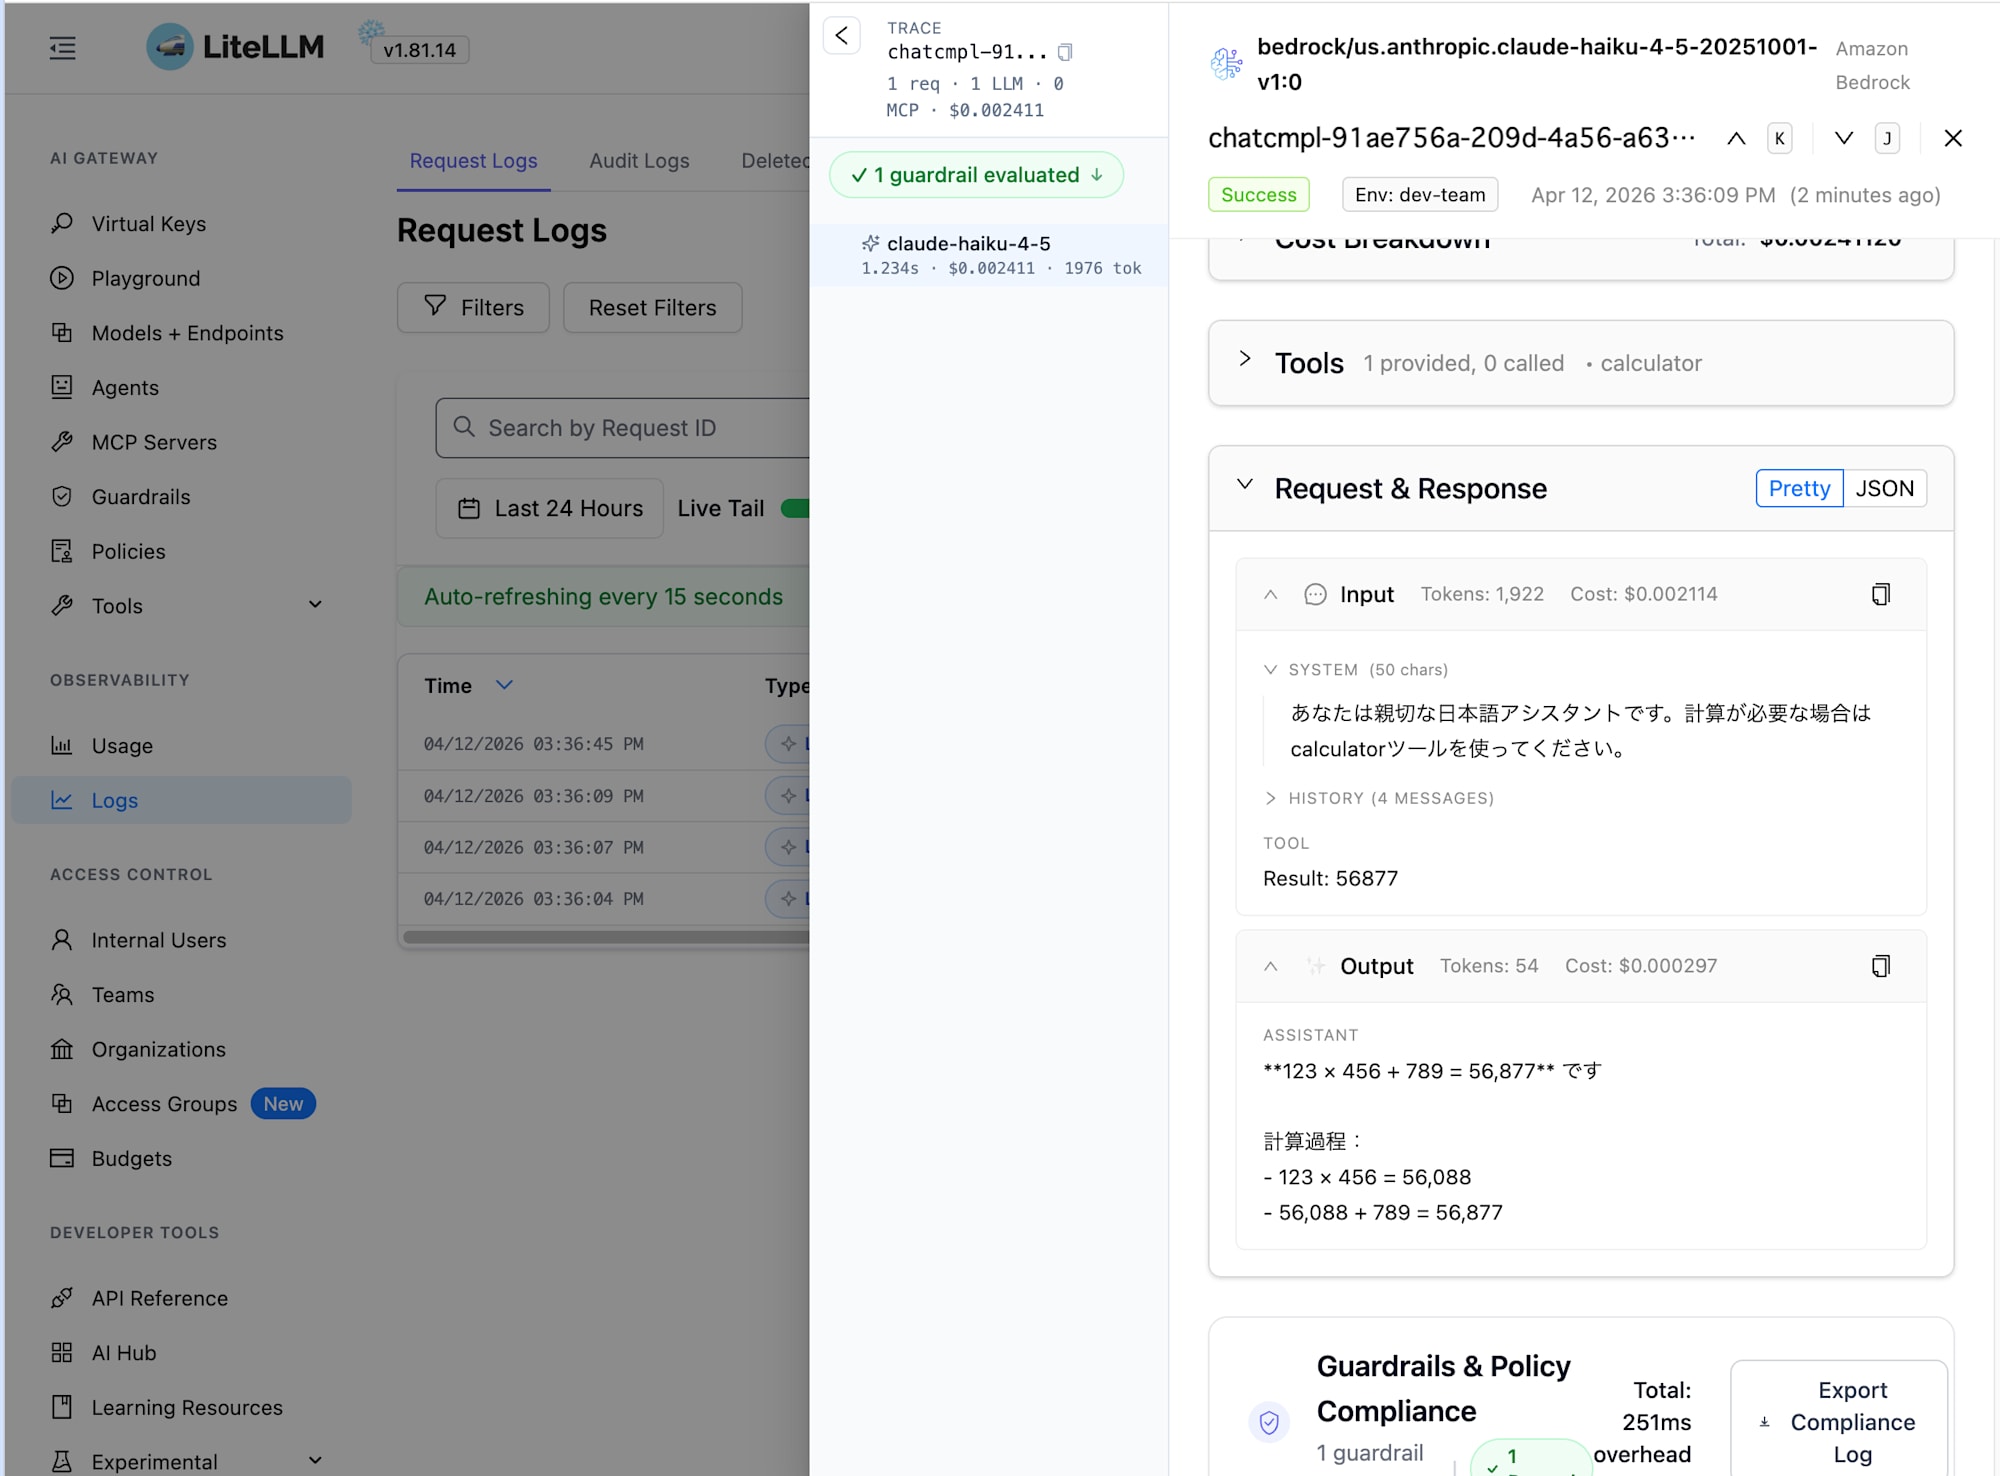Viewport: 2000px width, 1476px height.
Task: Click the back arrow in trace panel
Action: tap(842, 36)
